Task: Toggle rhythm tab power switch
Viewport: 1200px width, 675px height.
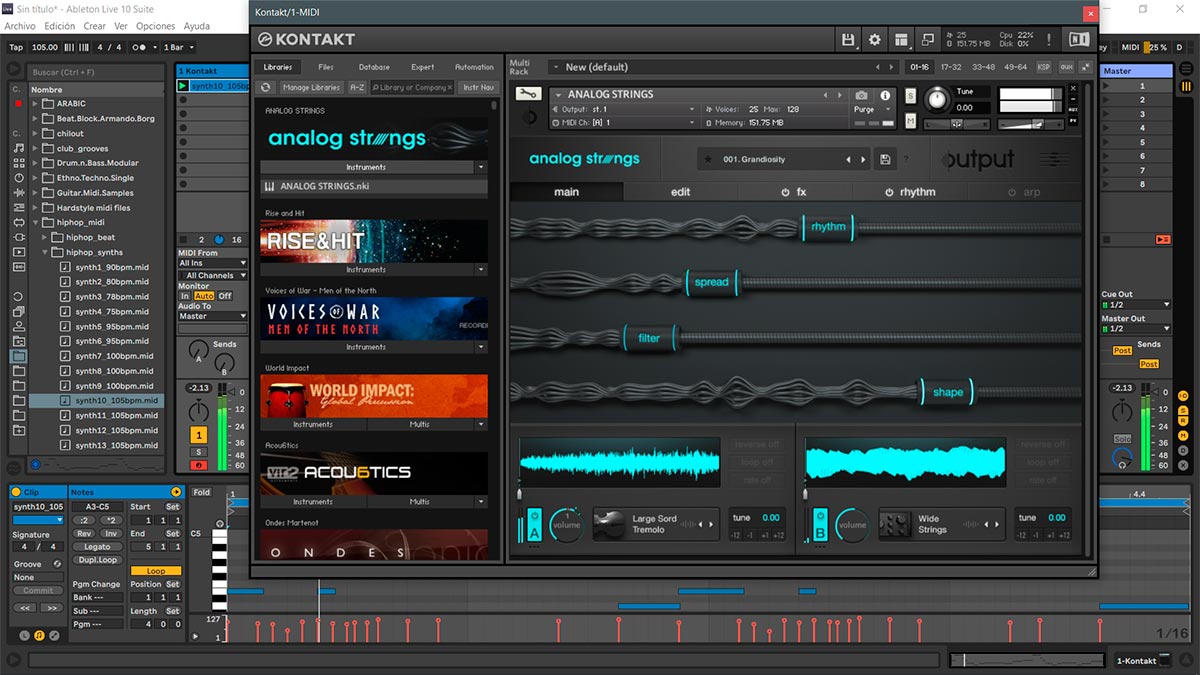Action: coord(889,192)
